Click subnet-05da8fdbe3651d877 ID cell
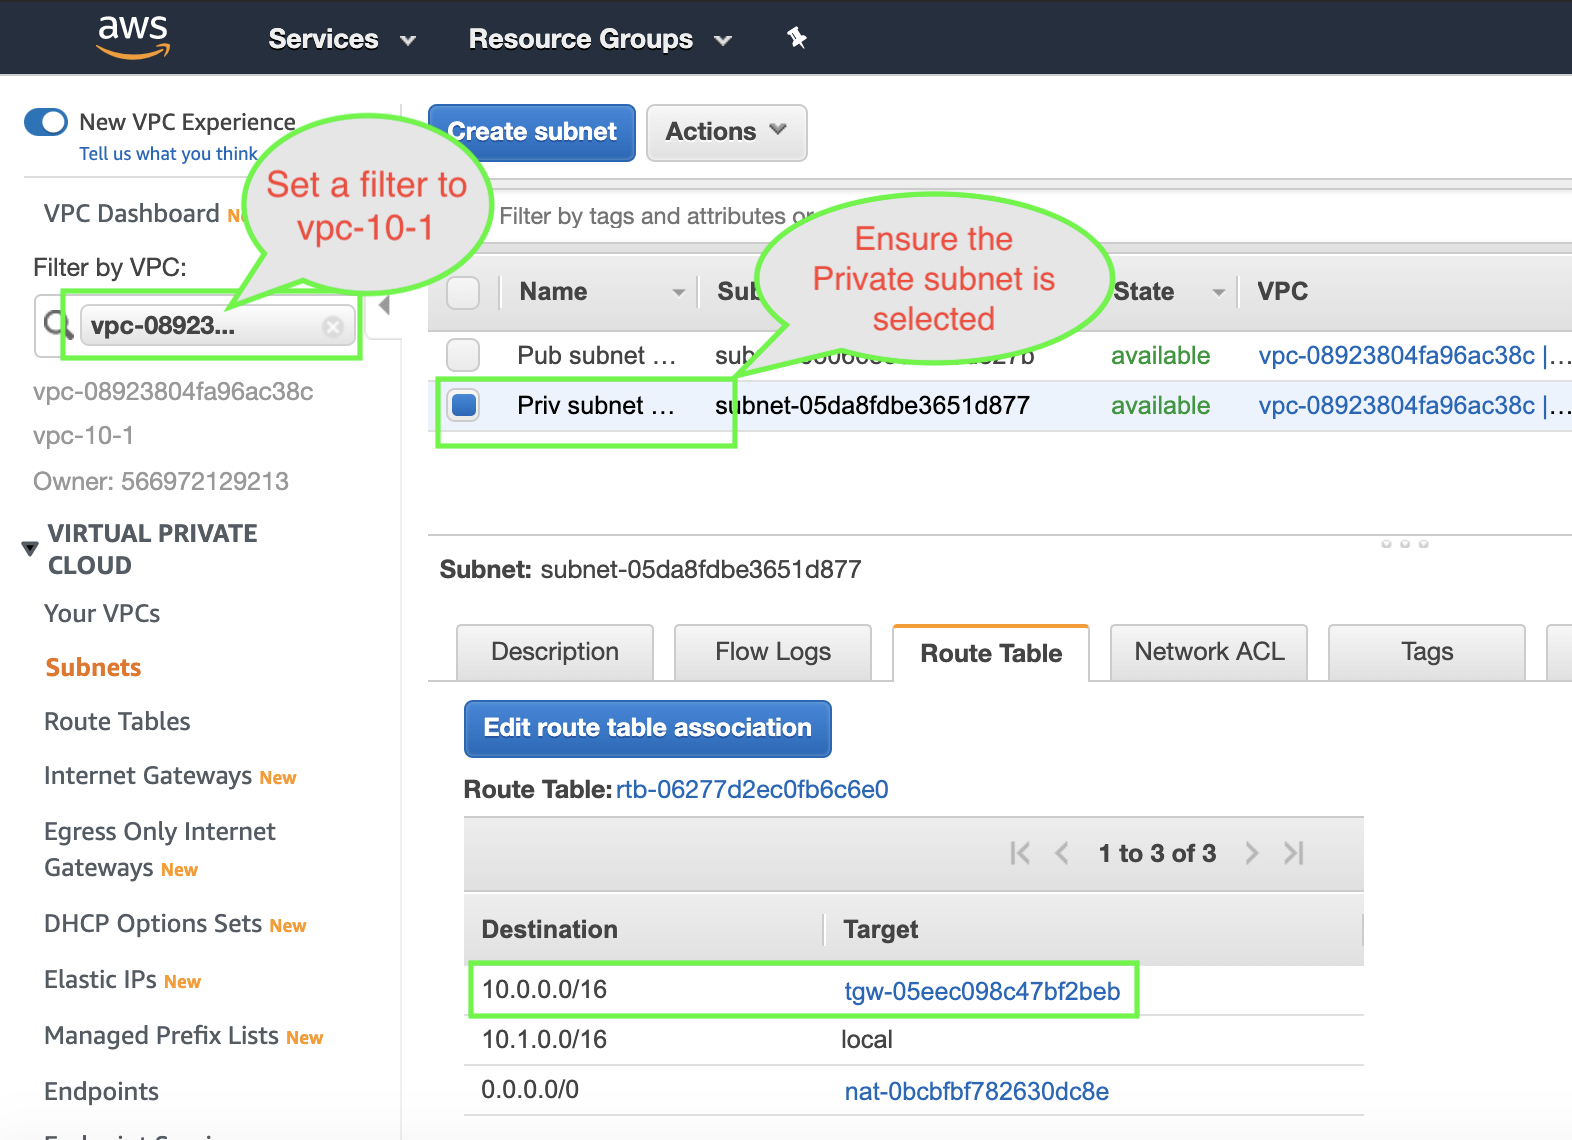The height and width of the screenshot is (1140, 1572). tap(872, 405)
